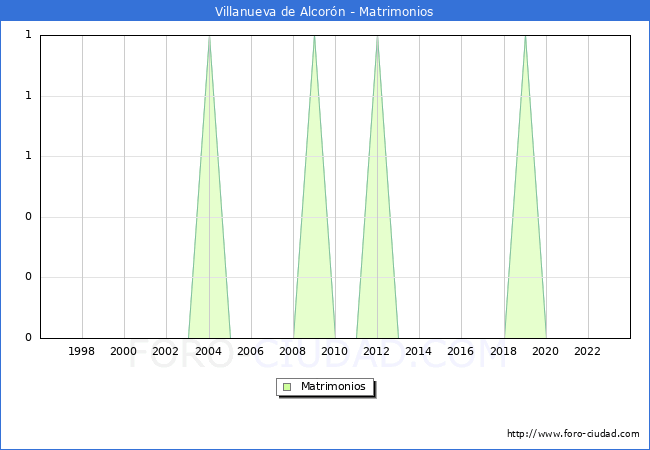Open the www.foro-ciudad.com link
The width and height of the screenshot is (650, 450).
click(x=573, y=434)
